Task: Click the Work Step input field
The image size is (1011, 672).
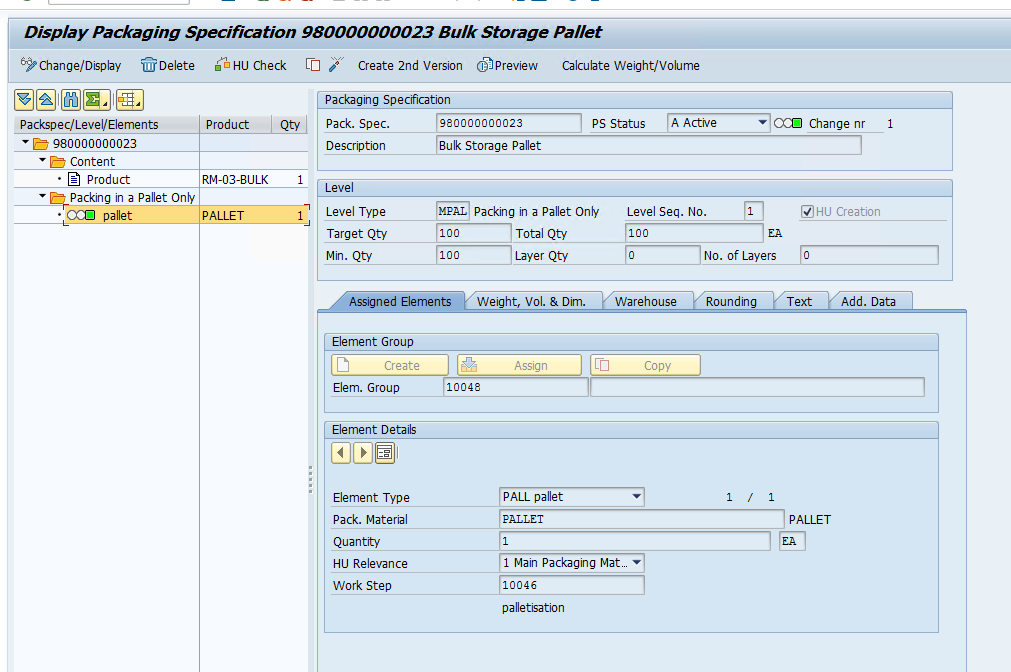Action: coord(571,585)
